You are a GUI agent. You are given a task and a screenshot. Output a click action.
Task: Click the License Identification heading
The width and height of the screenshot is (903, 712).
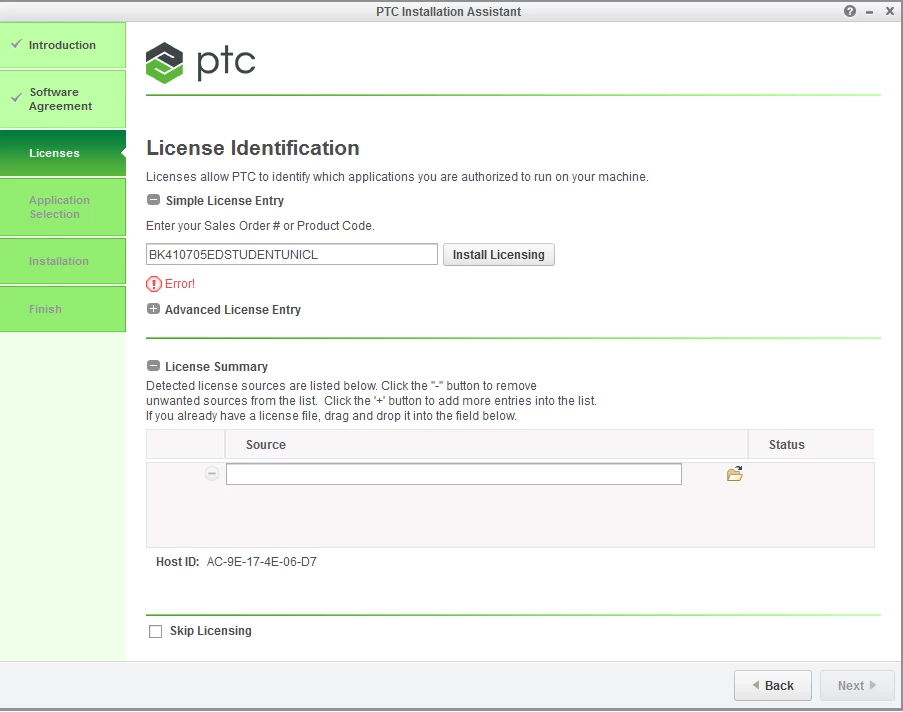click(x=253, y=148)
